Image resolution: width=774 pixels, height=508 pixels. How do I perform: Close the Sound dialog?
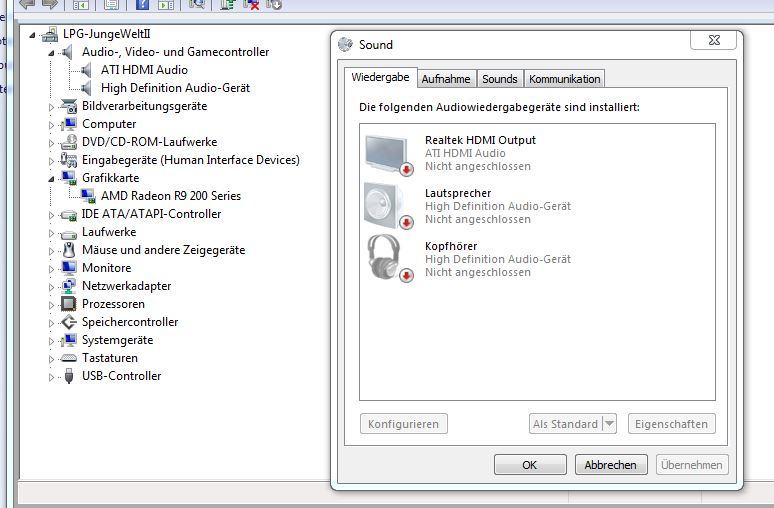point(713,40)
